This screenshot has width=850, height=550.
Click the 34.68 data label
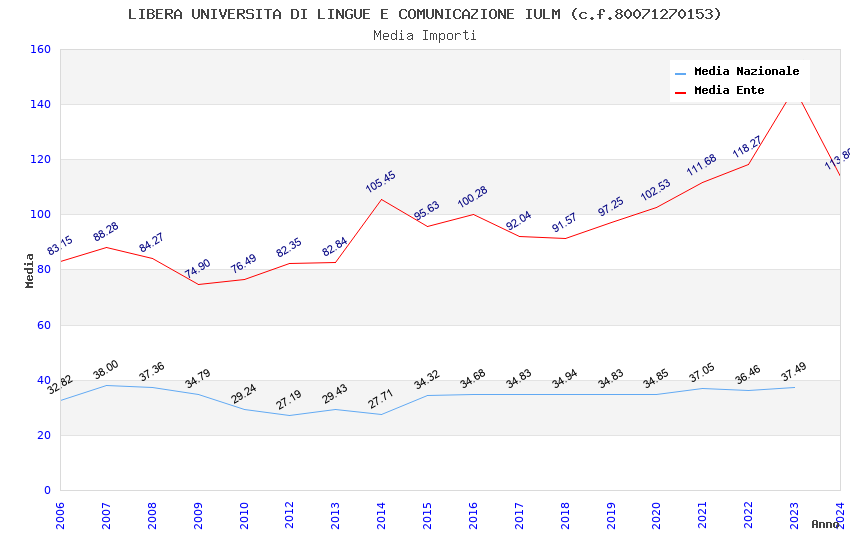click(473, 379)
